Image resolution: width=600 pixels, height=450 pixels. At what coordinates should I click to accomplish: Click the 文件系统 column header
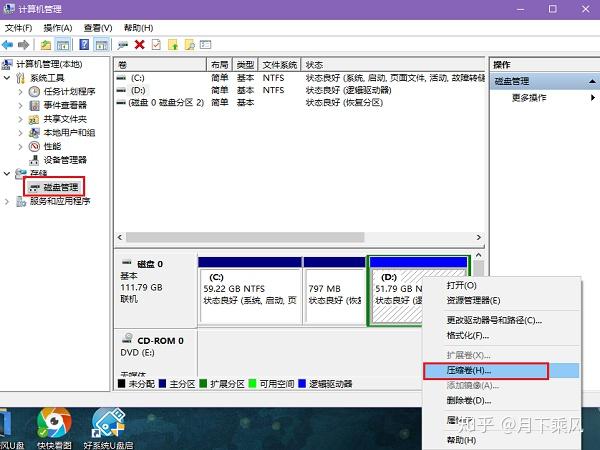pyautogui.click(x=280, y=65)
